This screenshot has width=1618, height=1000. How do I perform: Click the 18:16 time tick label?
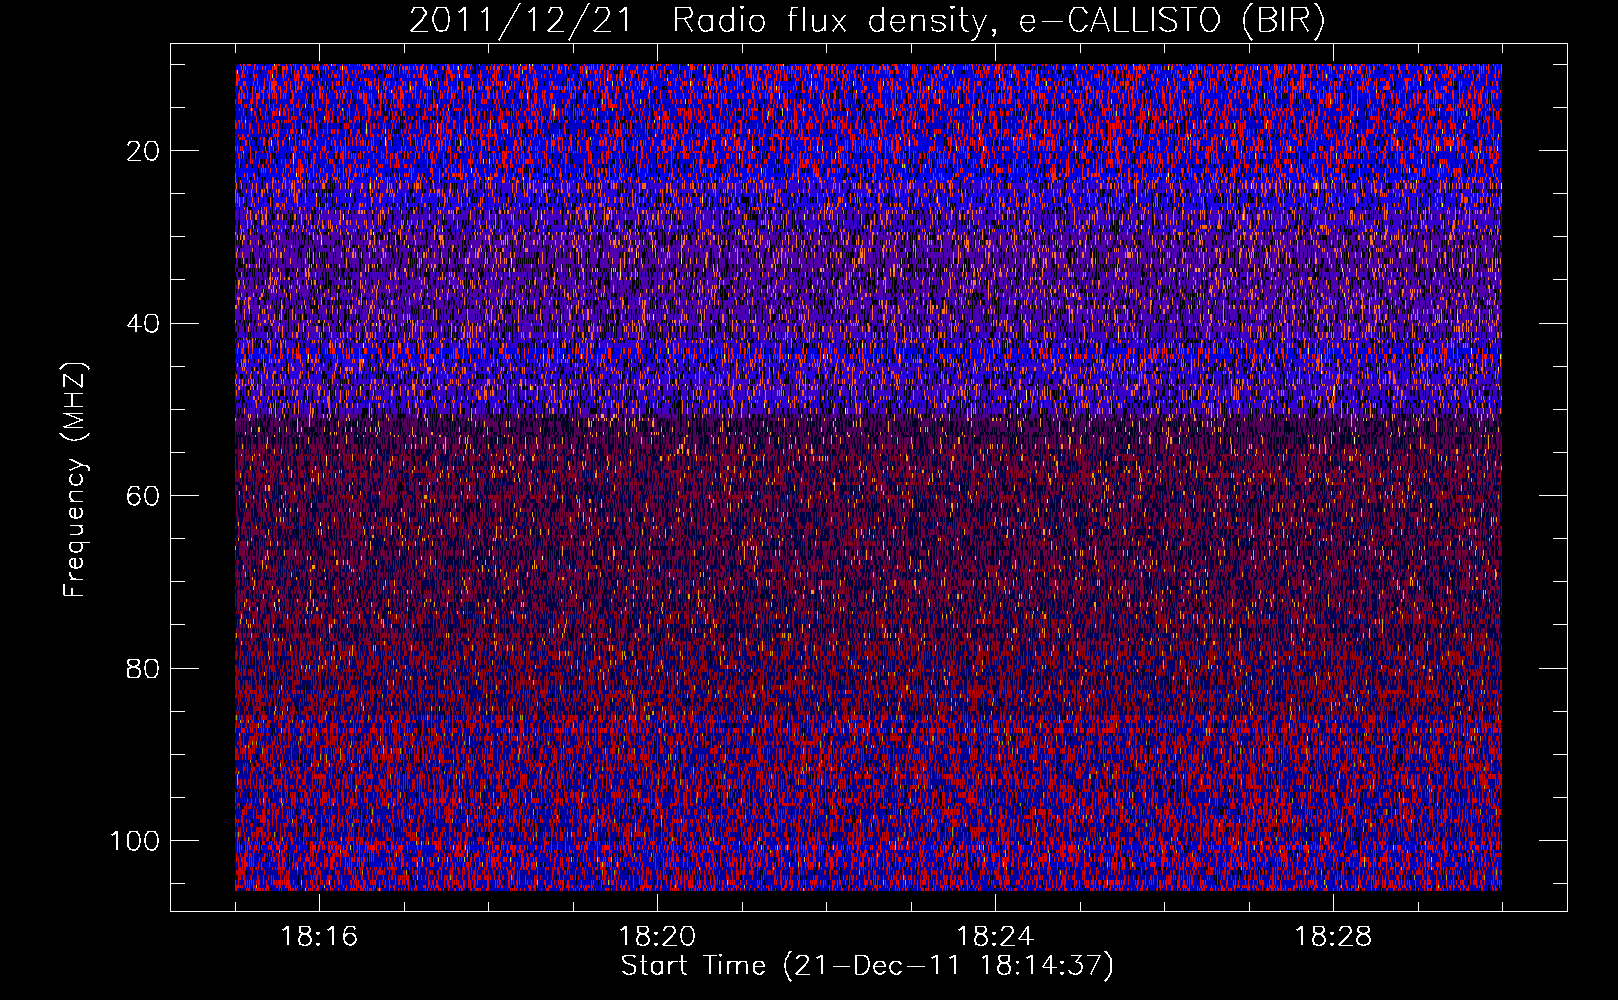(x=319, y=937)
